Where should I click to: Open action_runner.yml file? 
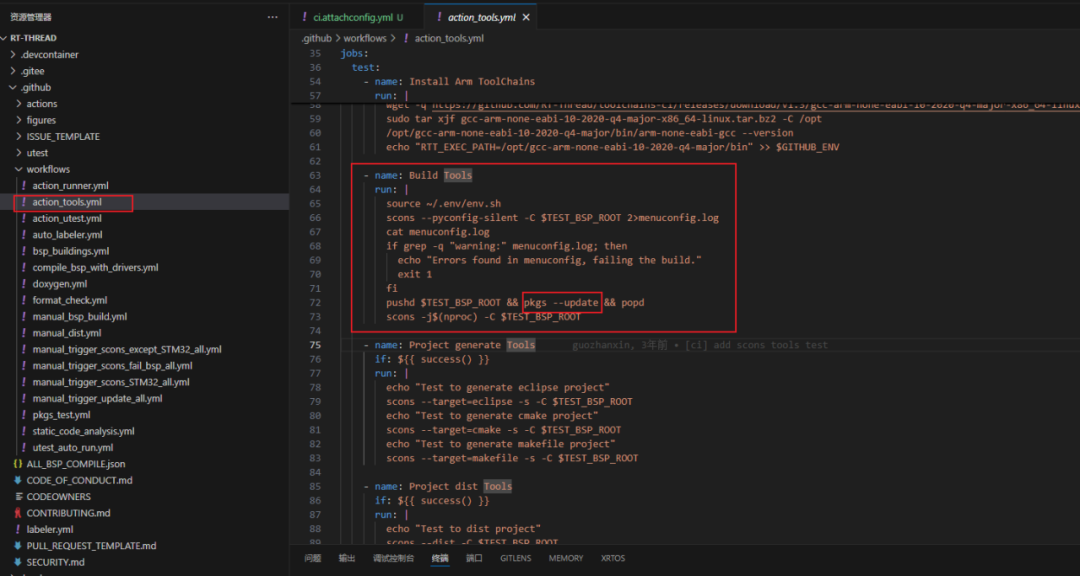[70, 185]
